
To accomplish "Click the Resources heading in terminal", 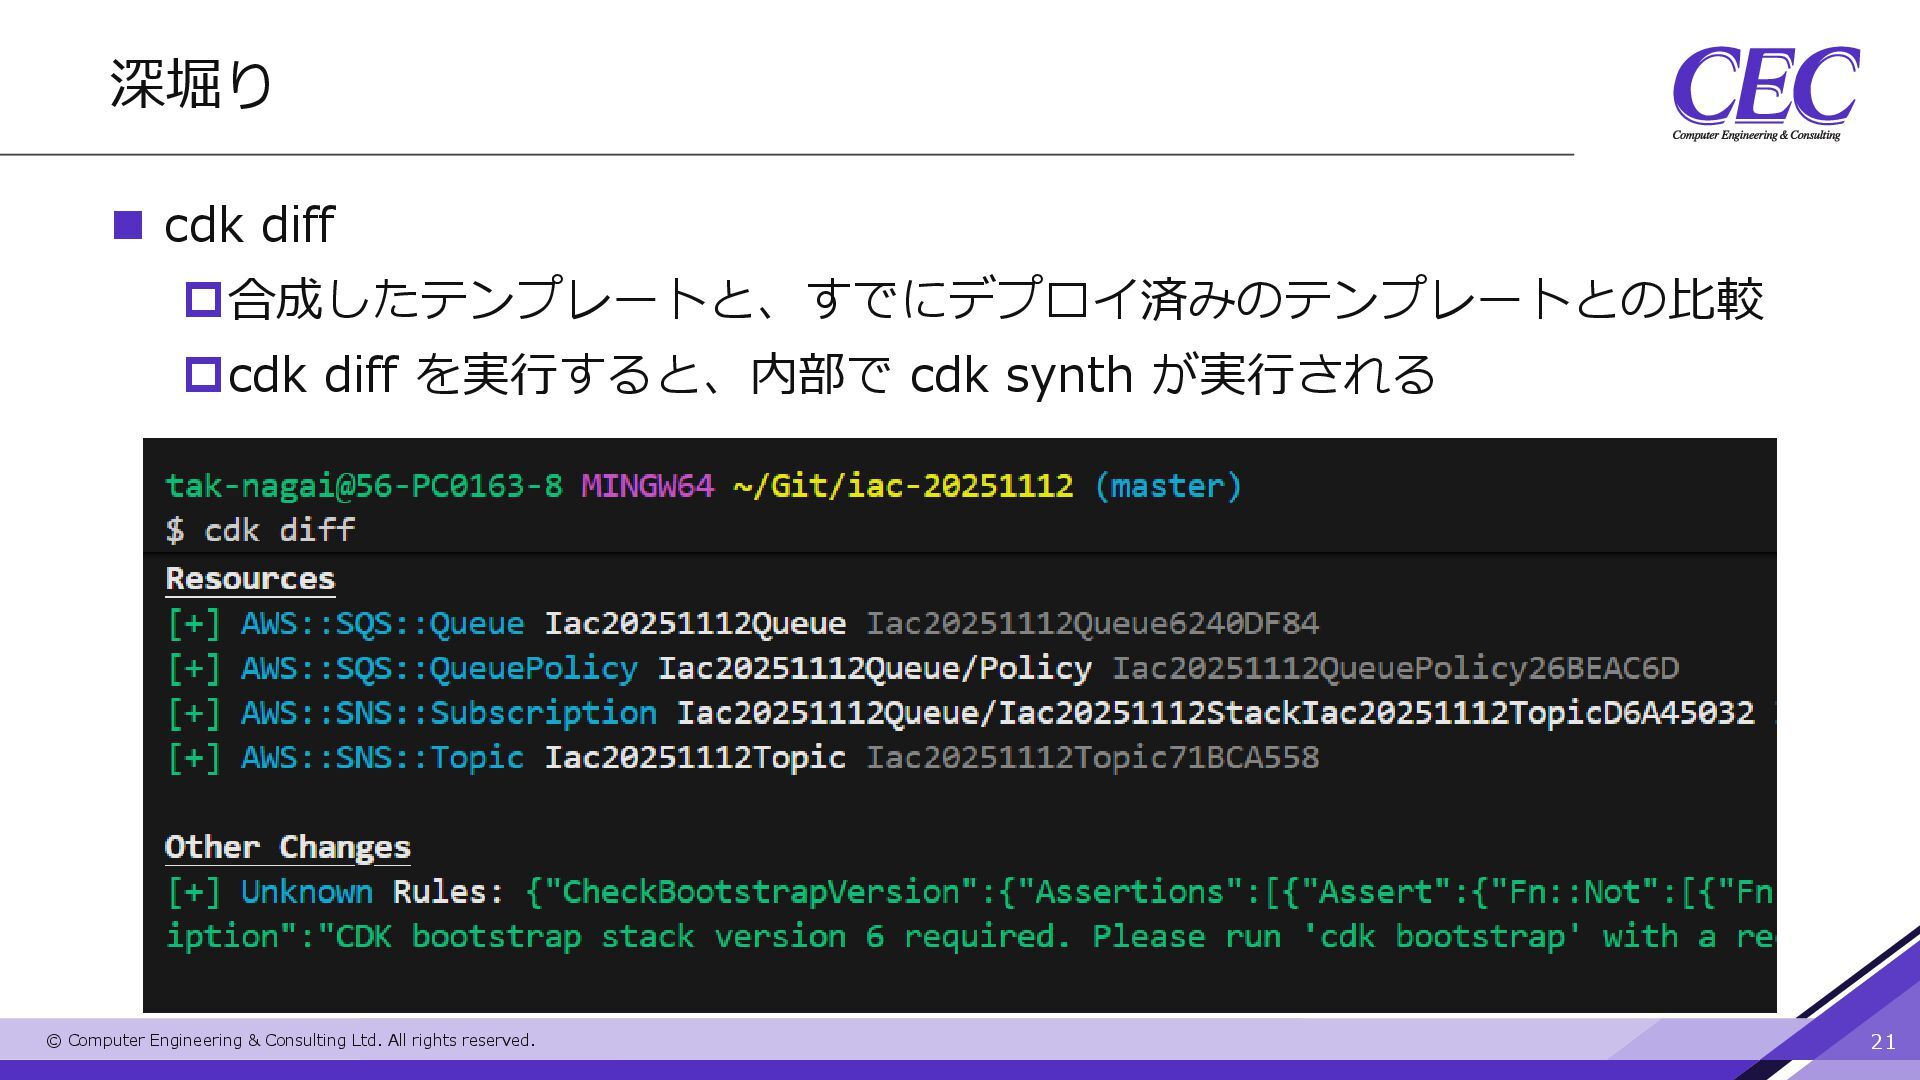I will tap(250, 579).
